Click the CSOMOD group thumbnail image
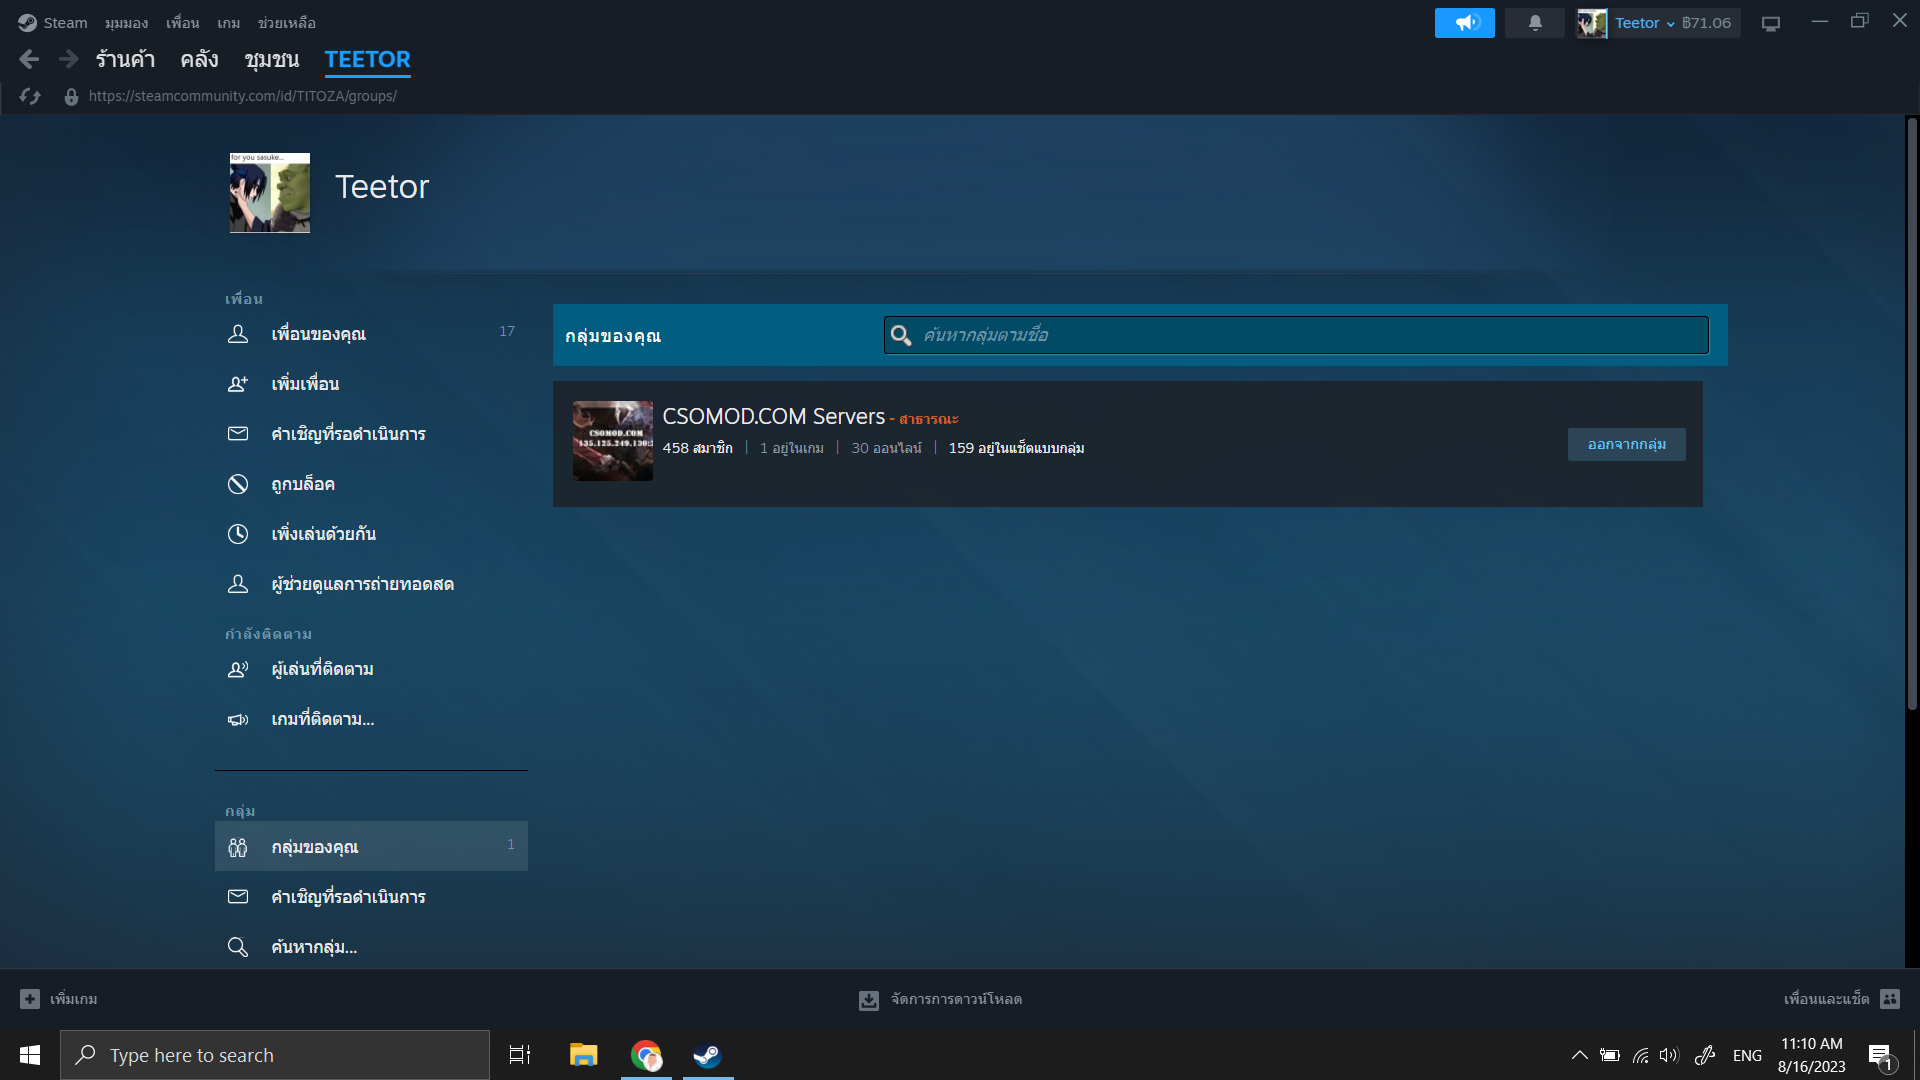The height and width of the screenshot is (1080, 1920). (x=612, y=441)
